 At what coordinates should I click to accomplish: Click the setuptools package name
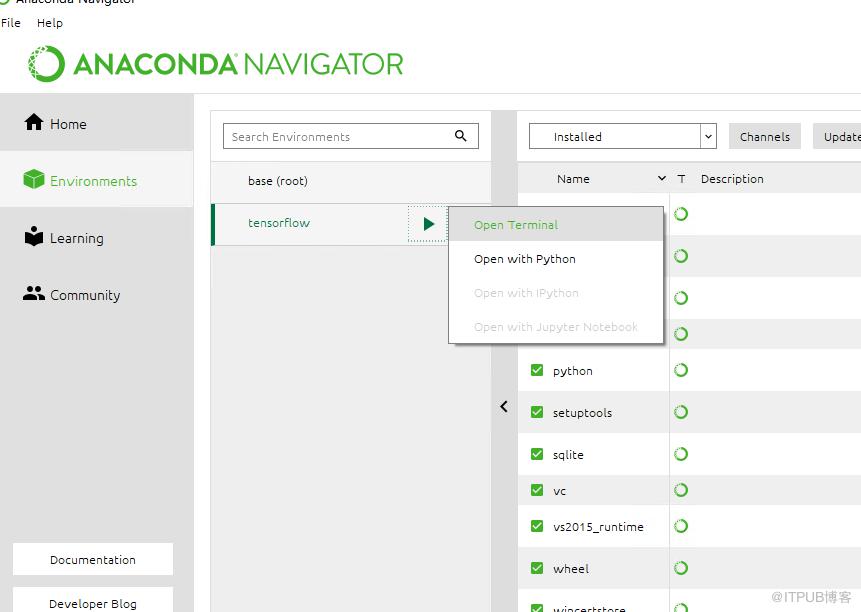pyautogui.click(x=582, y=412)
